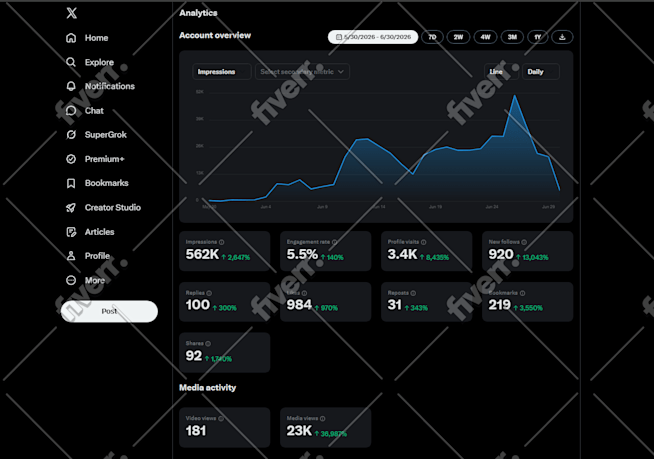Select the 3M time range
654x459 pixels.
click(512, 37)
